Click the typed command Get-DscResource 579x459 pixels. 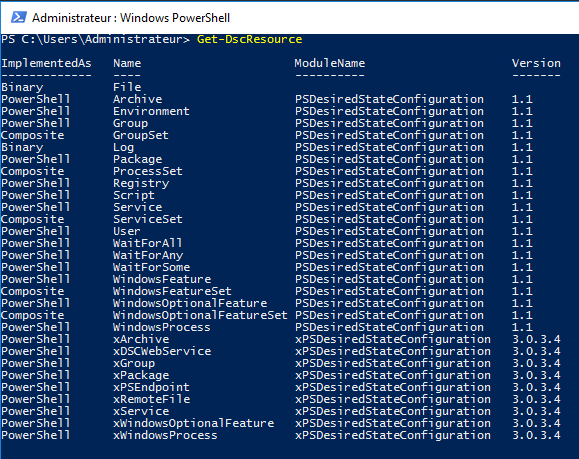[x=250, y=39]
